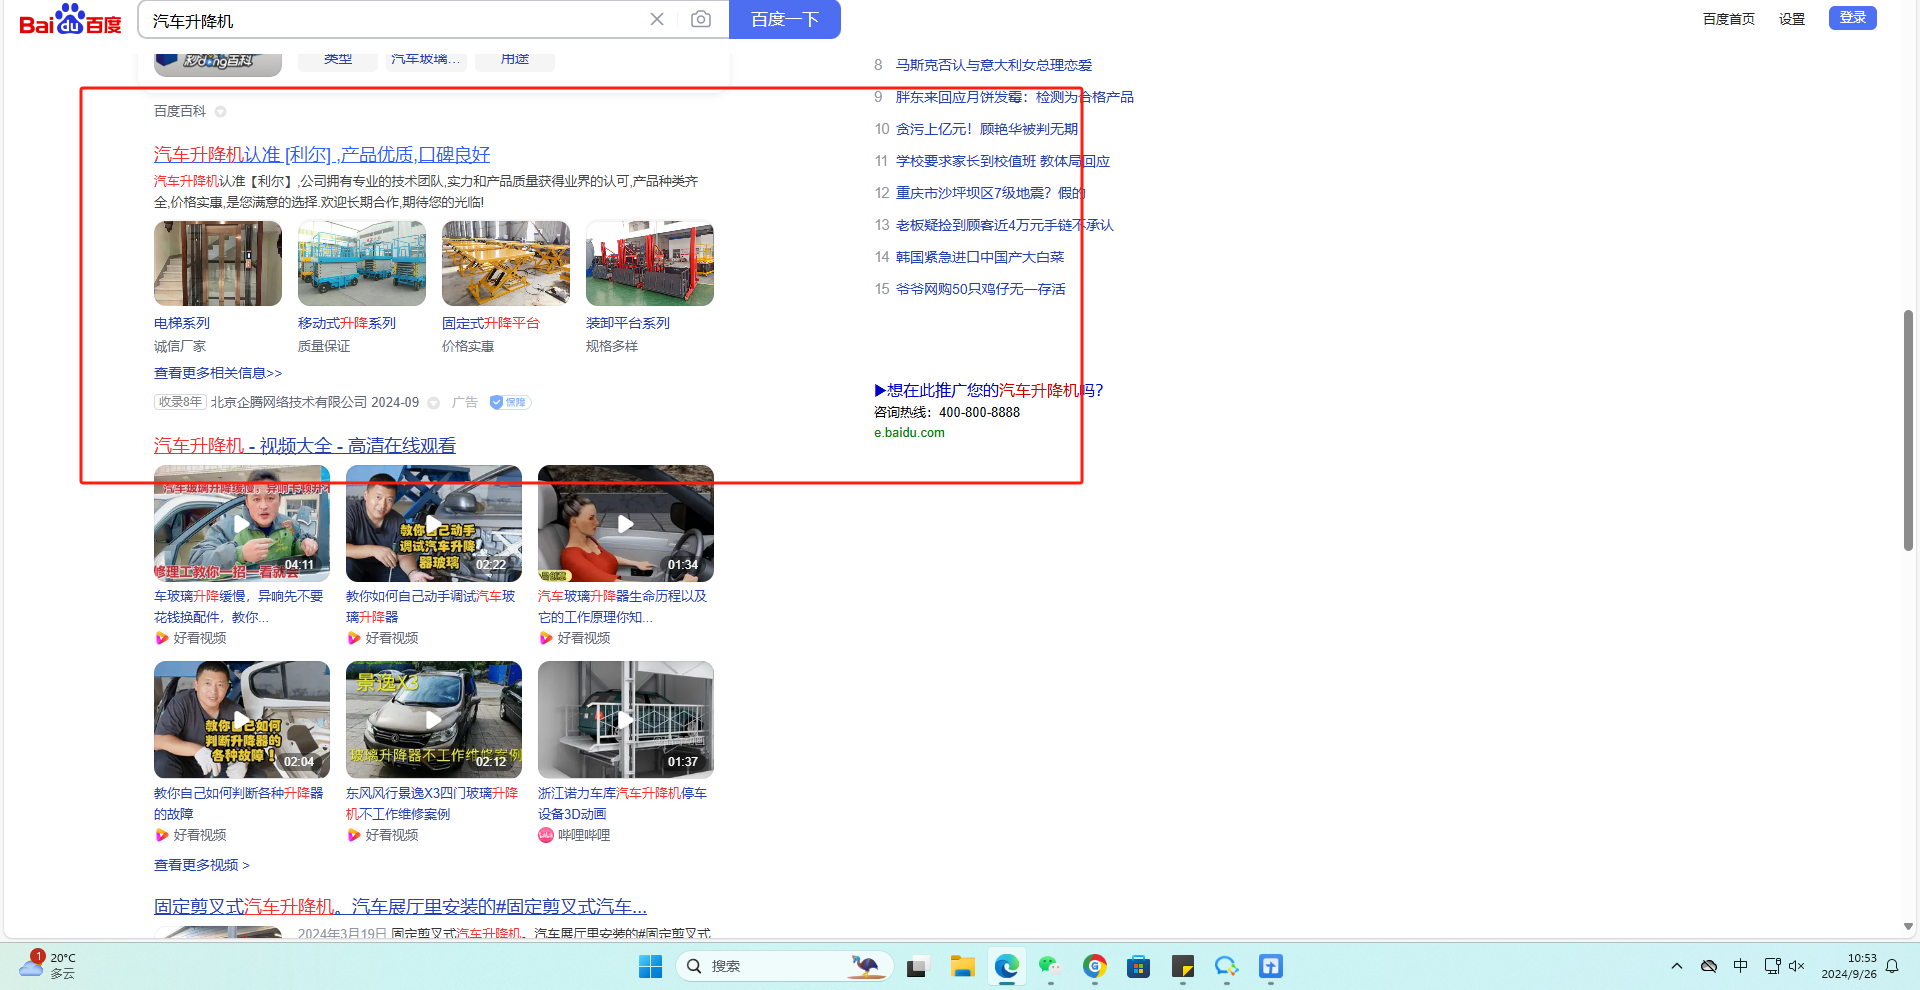
Task: Click the 哔哩哔哩 source icon
Action: point(546,835)
